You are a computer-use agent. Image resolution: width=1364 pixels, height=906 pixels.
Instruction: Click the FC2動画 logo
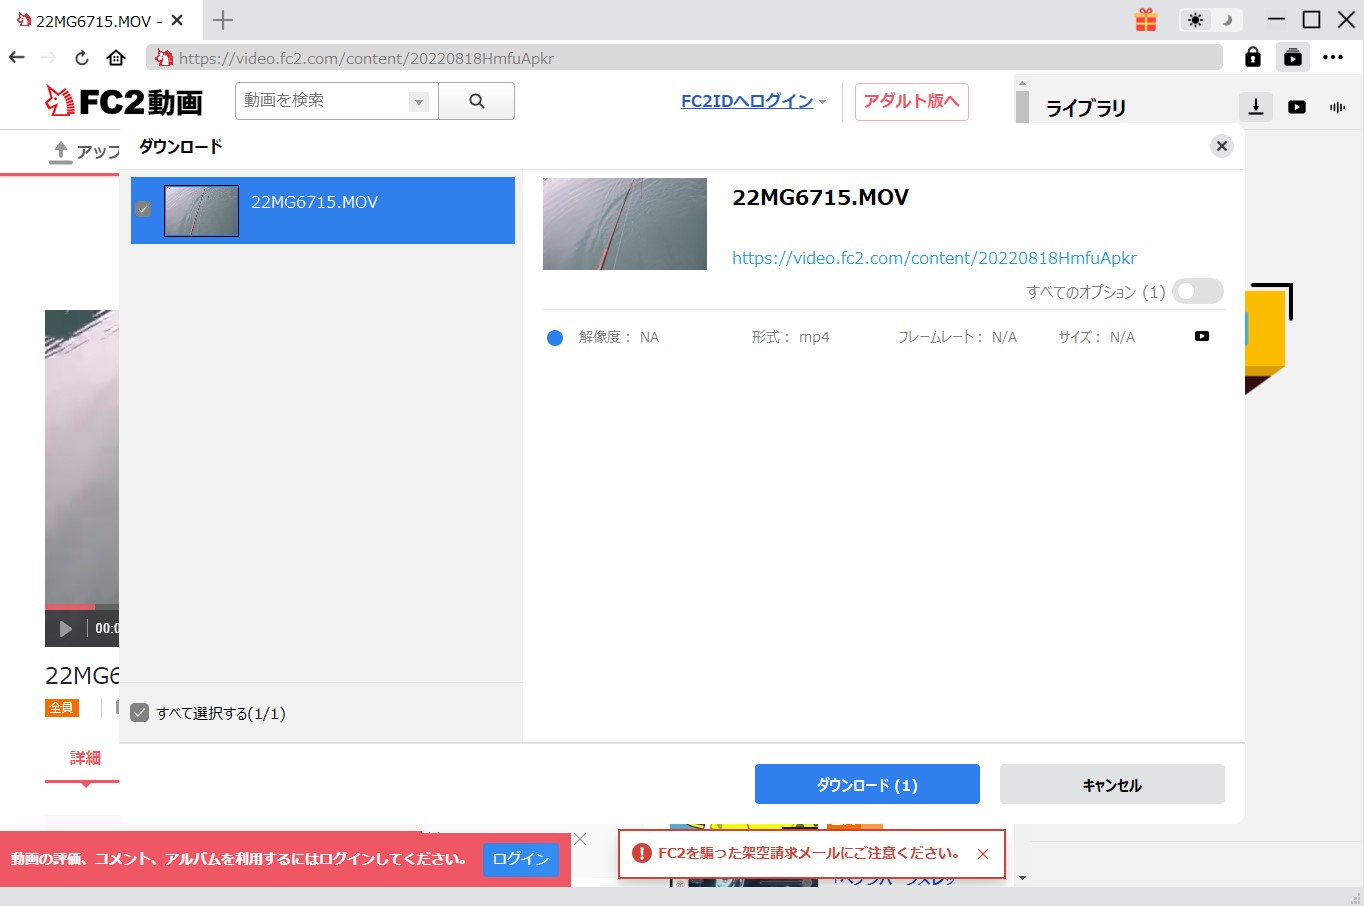[x=124, y=101]
